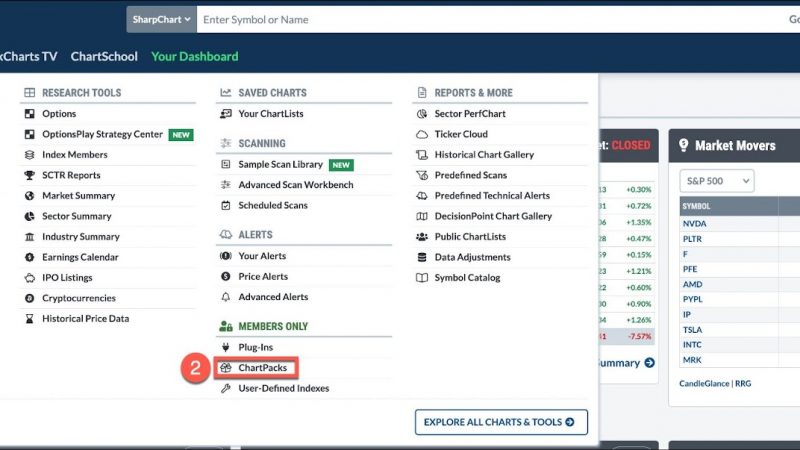This screenshot has height=450, width=800.
Task: Open the AMD symbol link
Action: tap(692, 284)
